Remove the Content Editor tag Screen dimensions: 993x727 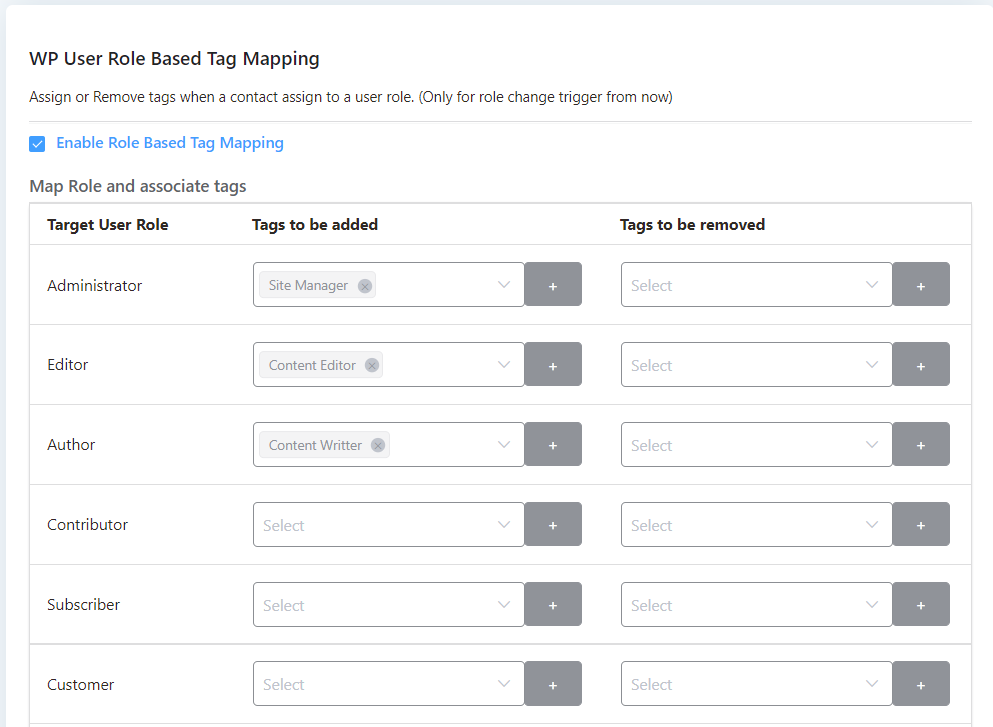coord(372,366)
